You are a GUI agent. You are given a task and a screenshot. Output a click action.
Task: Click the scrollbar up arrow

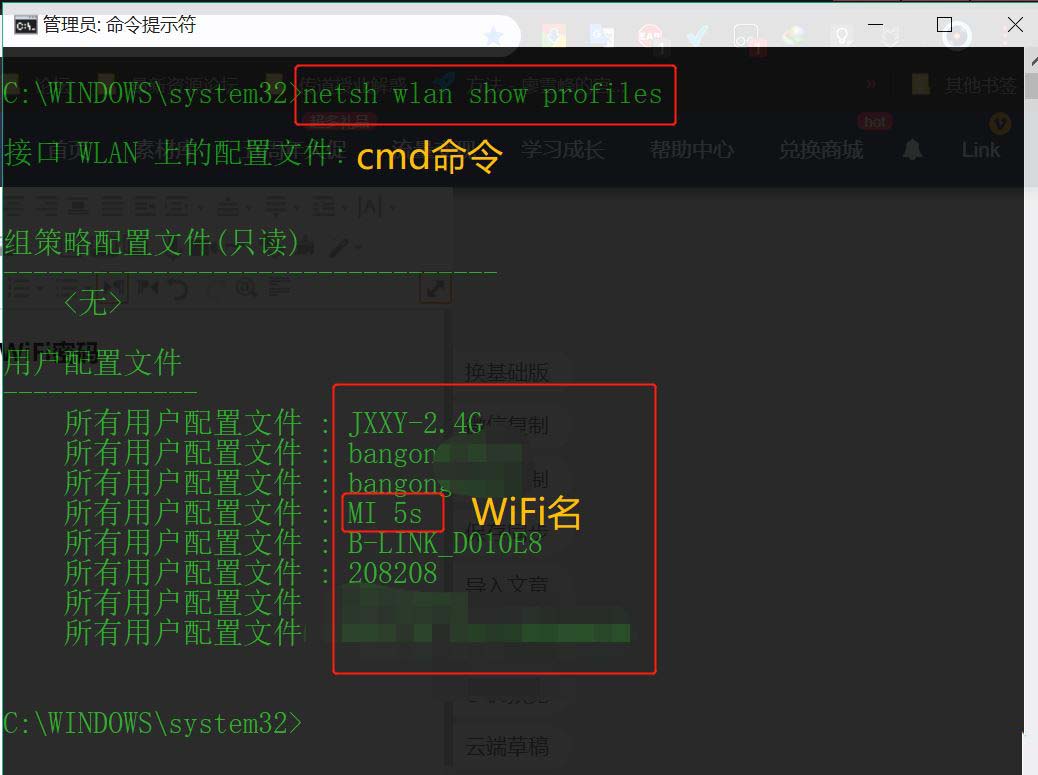(1033, 61)
